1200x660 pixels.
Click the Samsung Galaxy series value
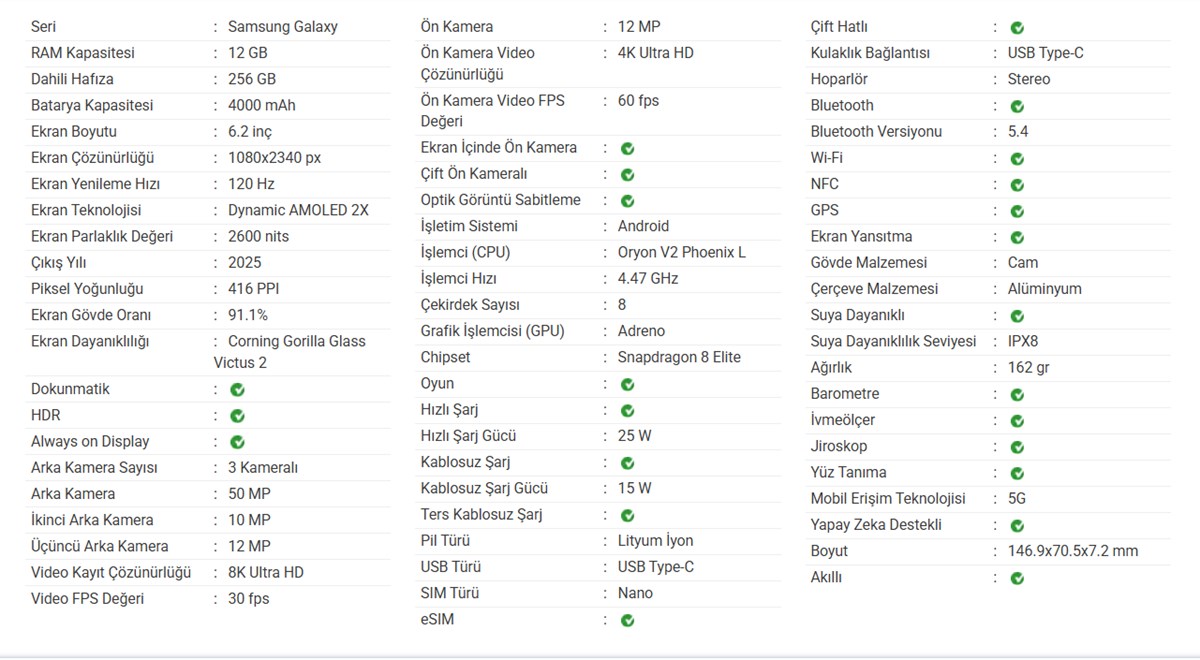point(282,27)
